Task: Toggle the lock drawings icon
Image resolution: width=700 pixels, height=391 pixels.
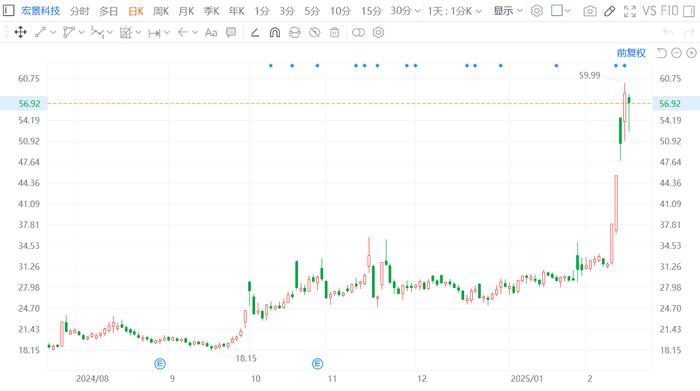Action: point(295,32)
